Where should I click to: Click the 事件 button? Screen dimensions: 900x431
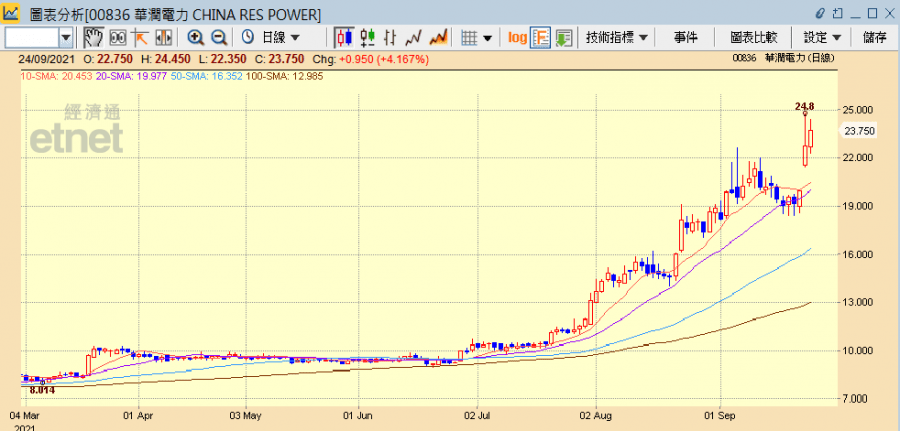pos(686,37)
